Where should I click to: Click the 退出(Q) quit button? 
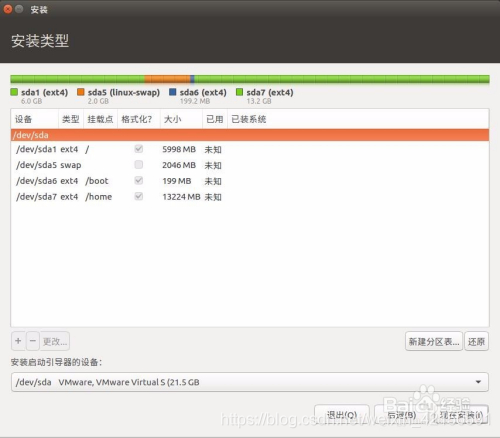[x=342, y=415]
